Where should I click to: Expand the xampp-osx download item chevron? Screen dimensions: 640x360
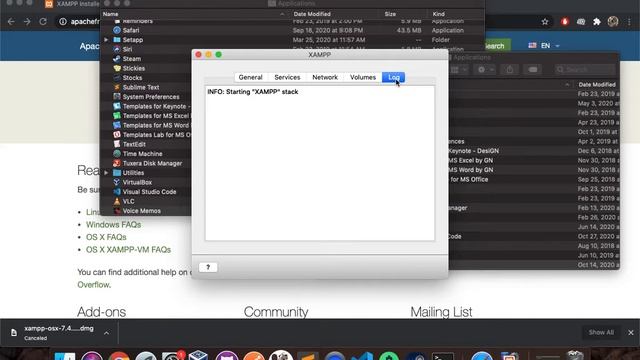(106, 333)
